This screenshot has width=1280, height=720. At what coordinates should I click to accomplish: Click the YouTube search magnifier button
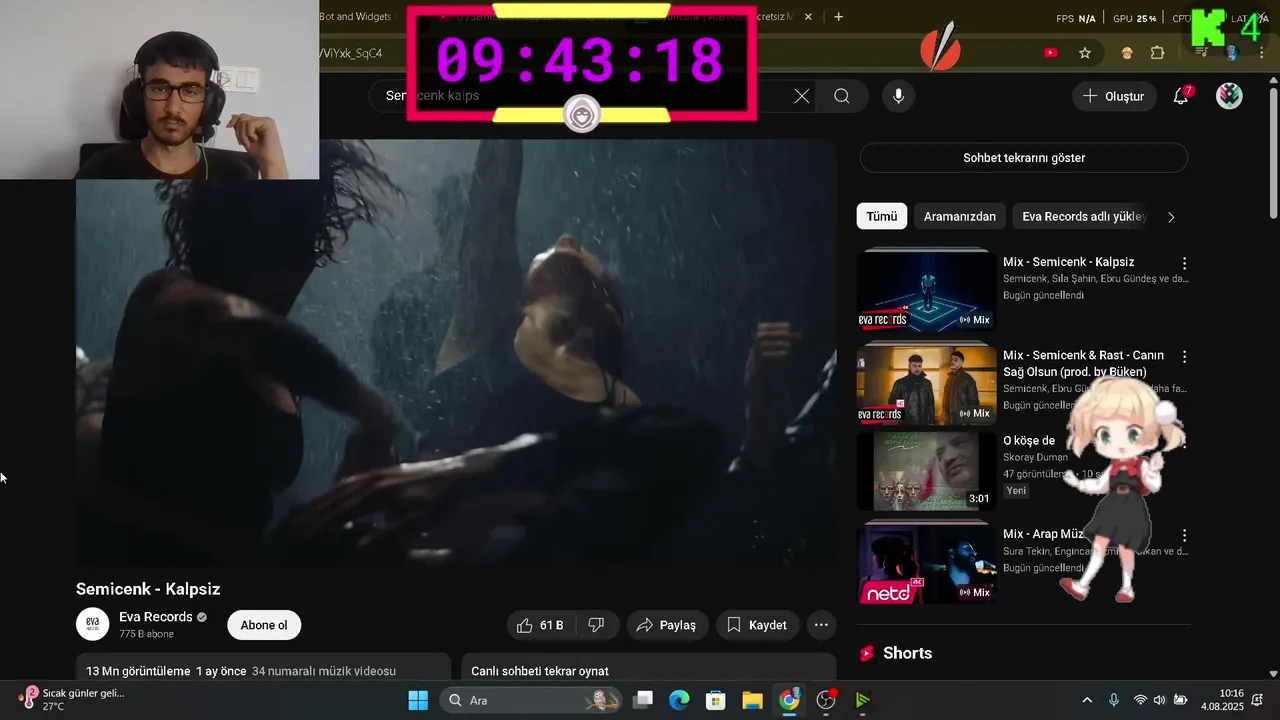[842, 96]
